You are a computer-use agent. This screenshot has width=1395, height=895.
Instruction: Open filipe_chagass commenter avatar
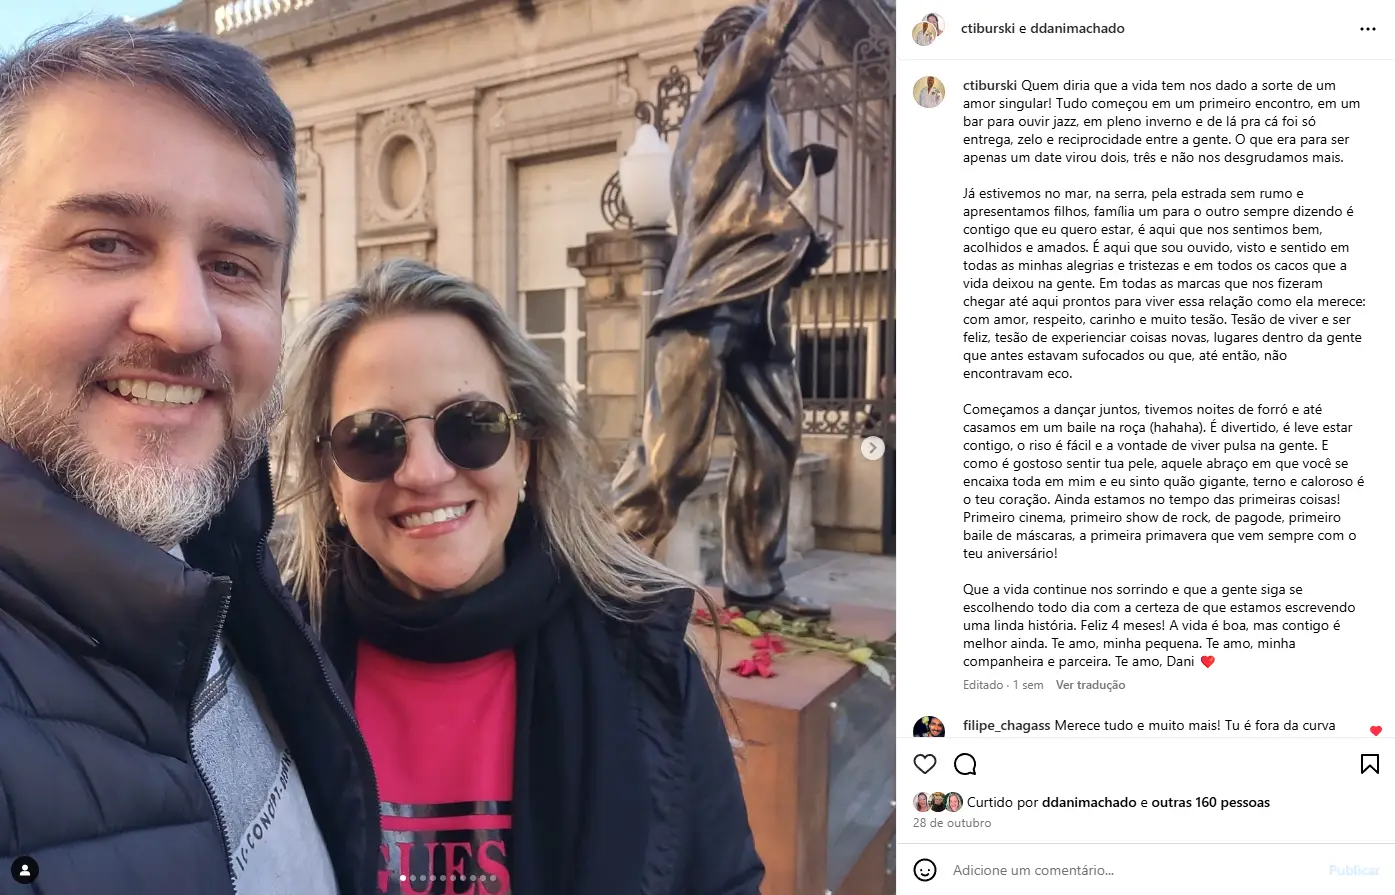[x=929, y=728]
